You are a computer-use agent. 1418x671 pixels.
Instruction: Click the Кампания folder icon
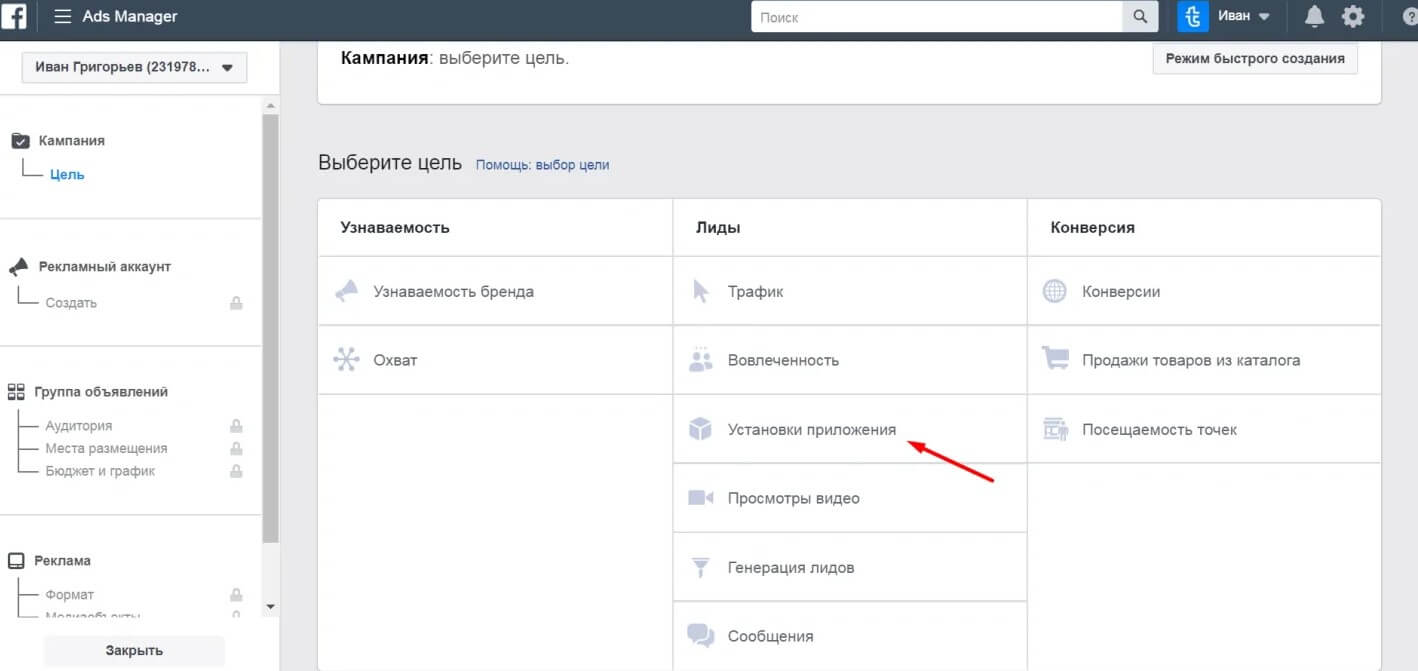point(20,141)
